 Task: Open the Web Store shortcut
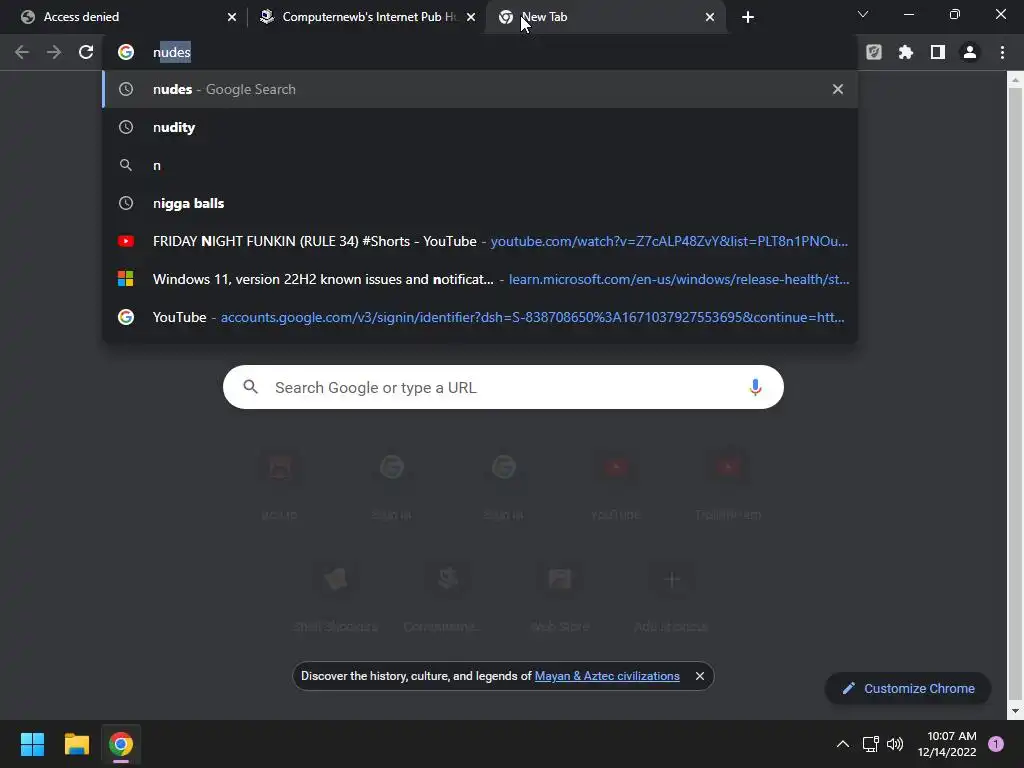point(560,598)
